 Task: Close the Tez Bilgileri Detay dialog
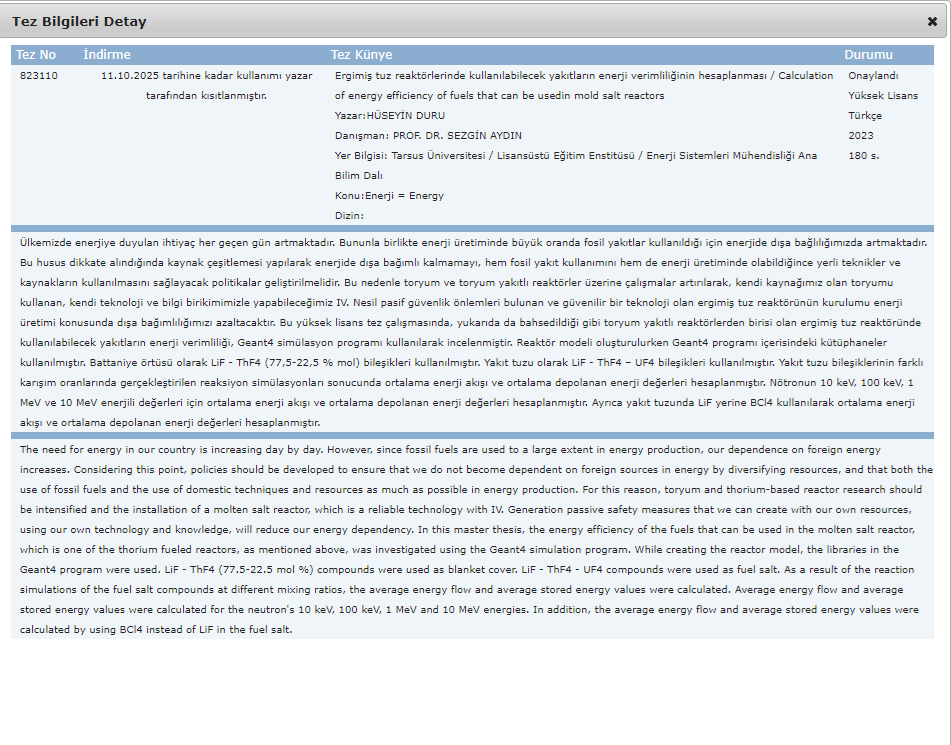coord(932,21)
